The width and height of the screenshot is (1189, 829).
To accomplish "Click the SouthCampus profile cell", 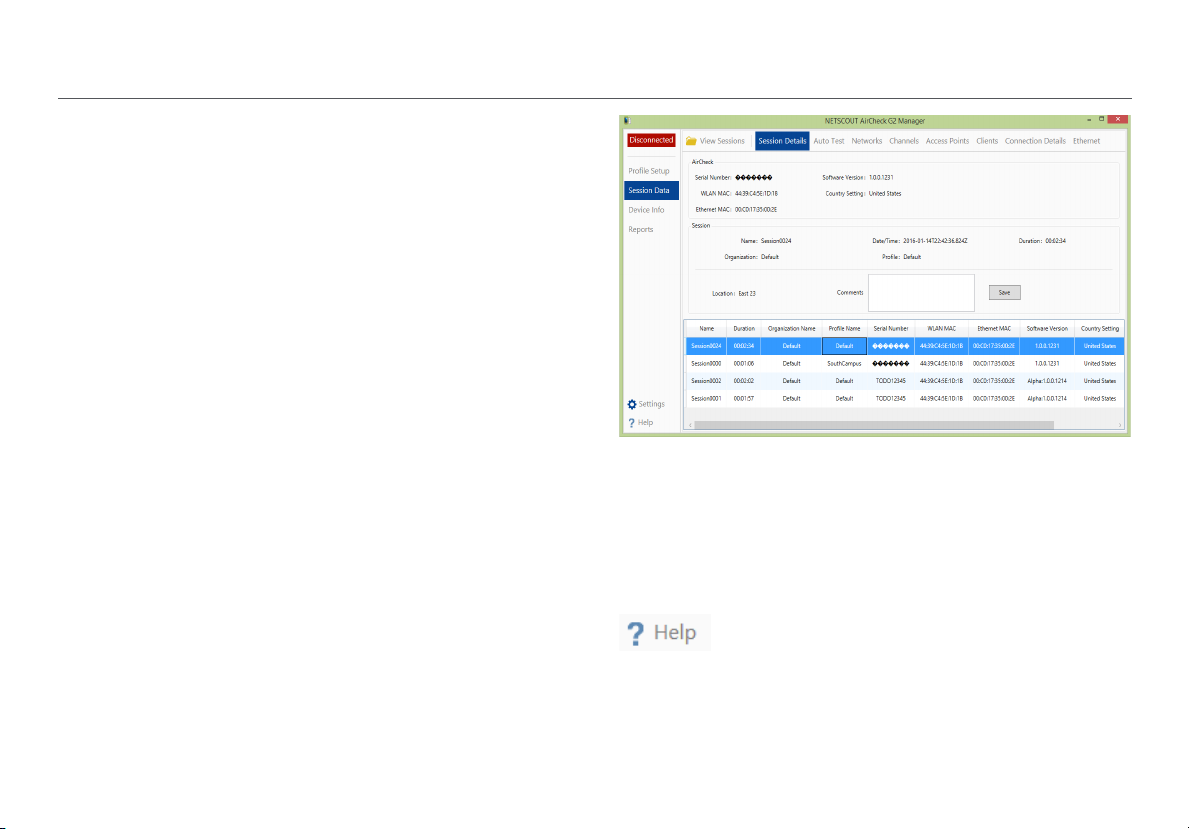I will (x=844, y=364).
